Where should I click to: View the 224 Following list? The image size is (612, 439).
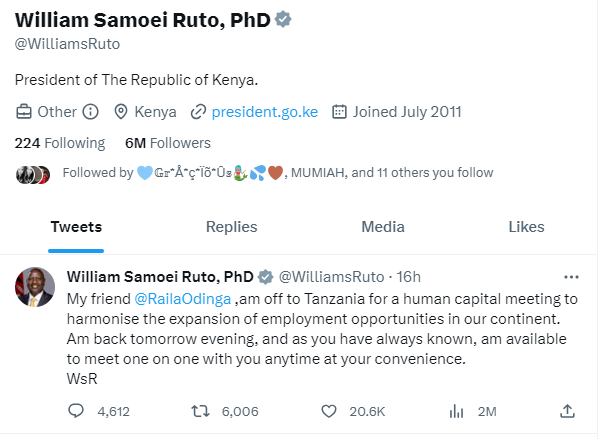tap(60, 143)
